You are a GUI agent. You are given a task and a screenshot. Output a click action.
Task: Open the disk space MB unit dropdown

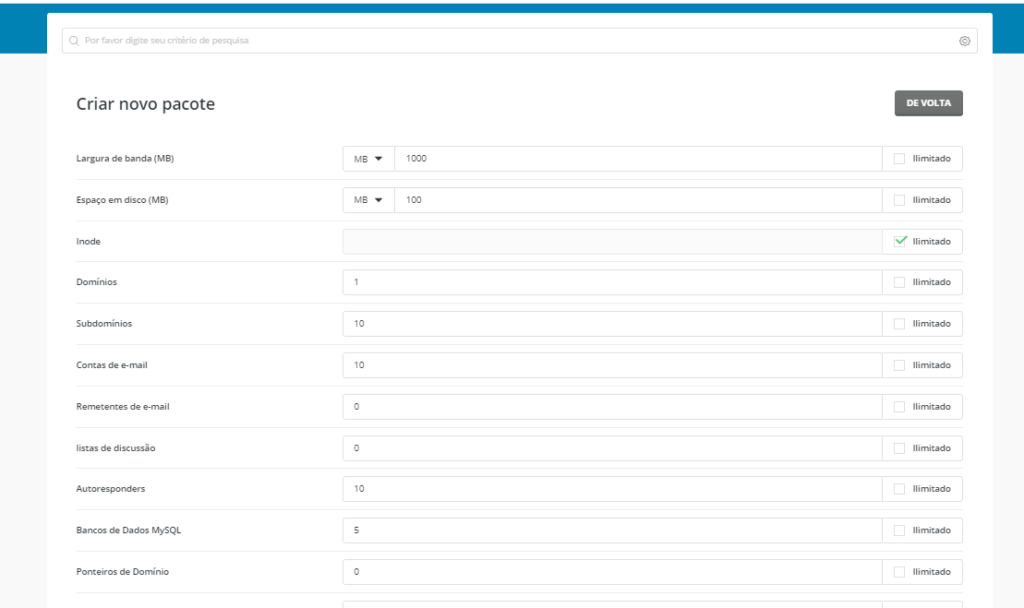tap(368, 200)
